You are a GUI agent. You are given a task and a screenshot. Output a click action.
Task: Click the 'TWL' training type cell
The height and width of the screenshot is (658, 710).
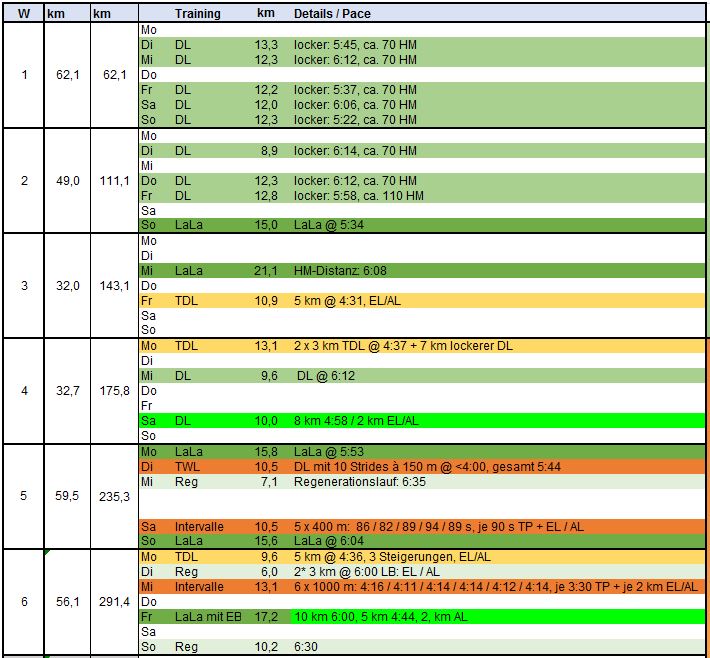(187, 466)
